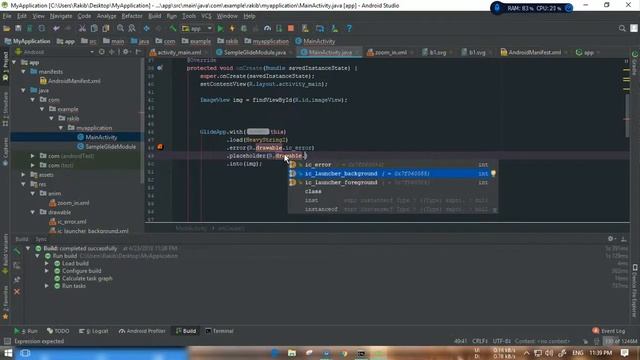Click the lightbulb icon in autocomplete popup
This screenshot has height=360, width=640.
493,173
